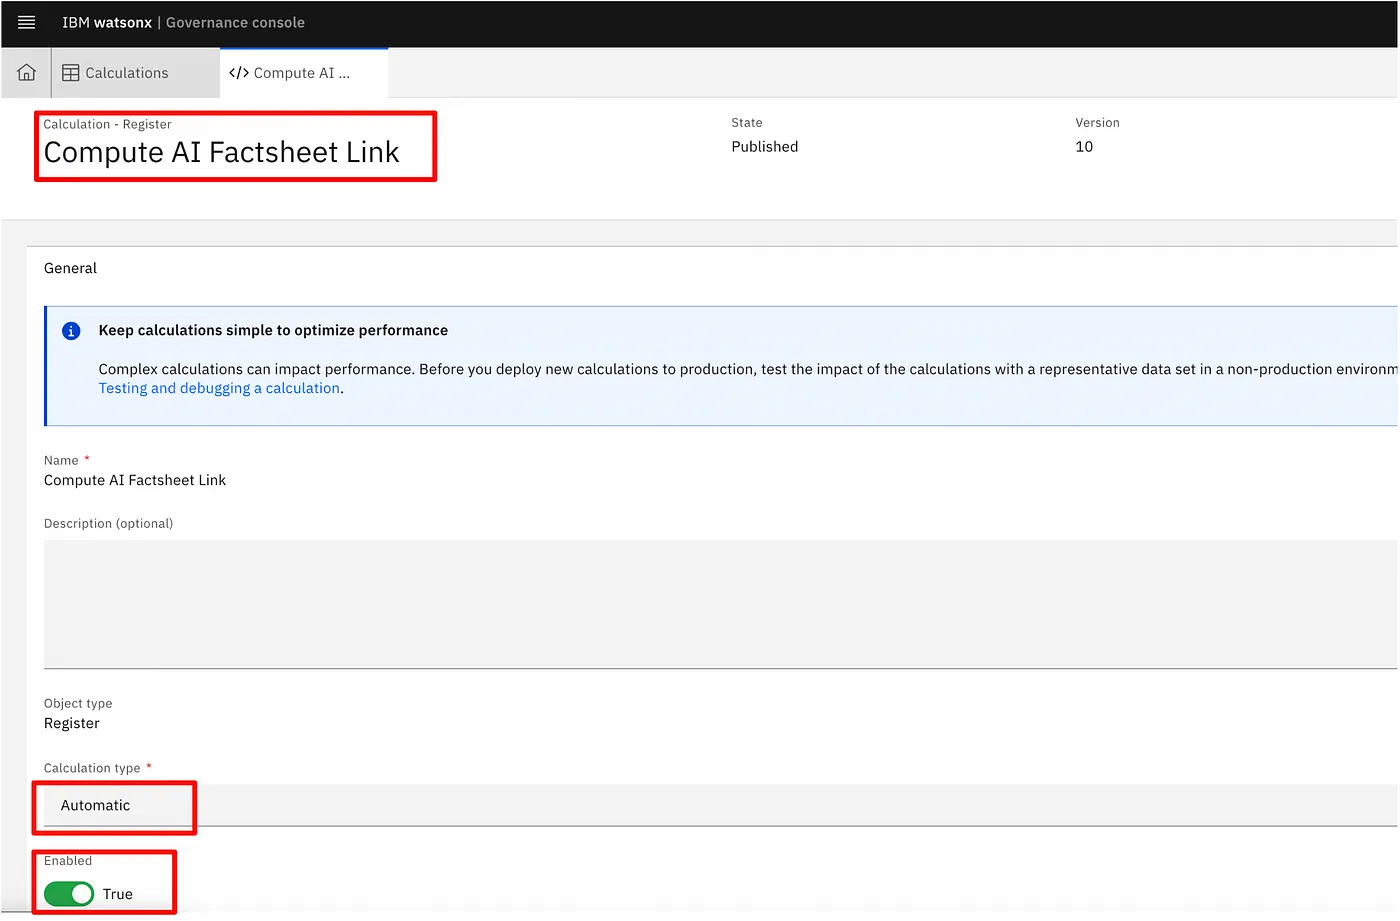Click the code icon on Compute AI tab
The image size is (1400, 921).
click(x=239, y=73)
